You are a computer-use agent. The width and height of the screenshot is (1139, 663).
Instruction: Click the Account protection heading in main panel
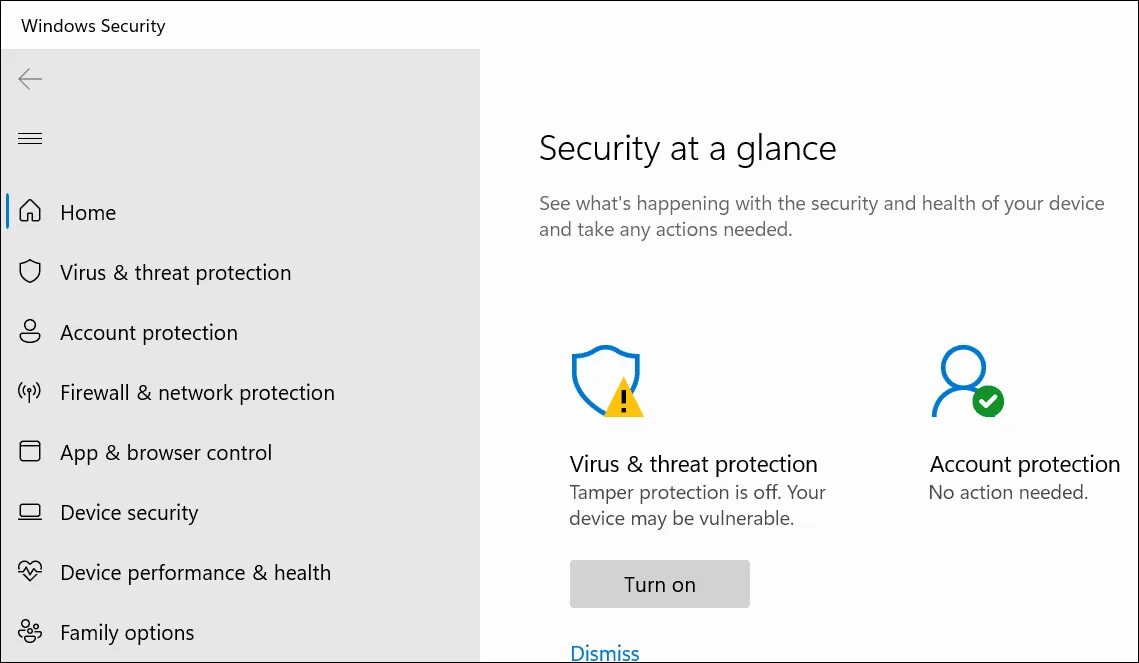[x=1024, y=464]
